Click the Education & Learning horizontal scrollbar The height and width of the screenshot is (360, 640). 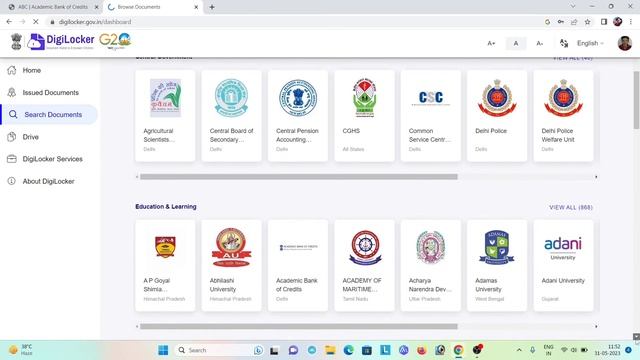click(299, 327)
